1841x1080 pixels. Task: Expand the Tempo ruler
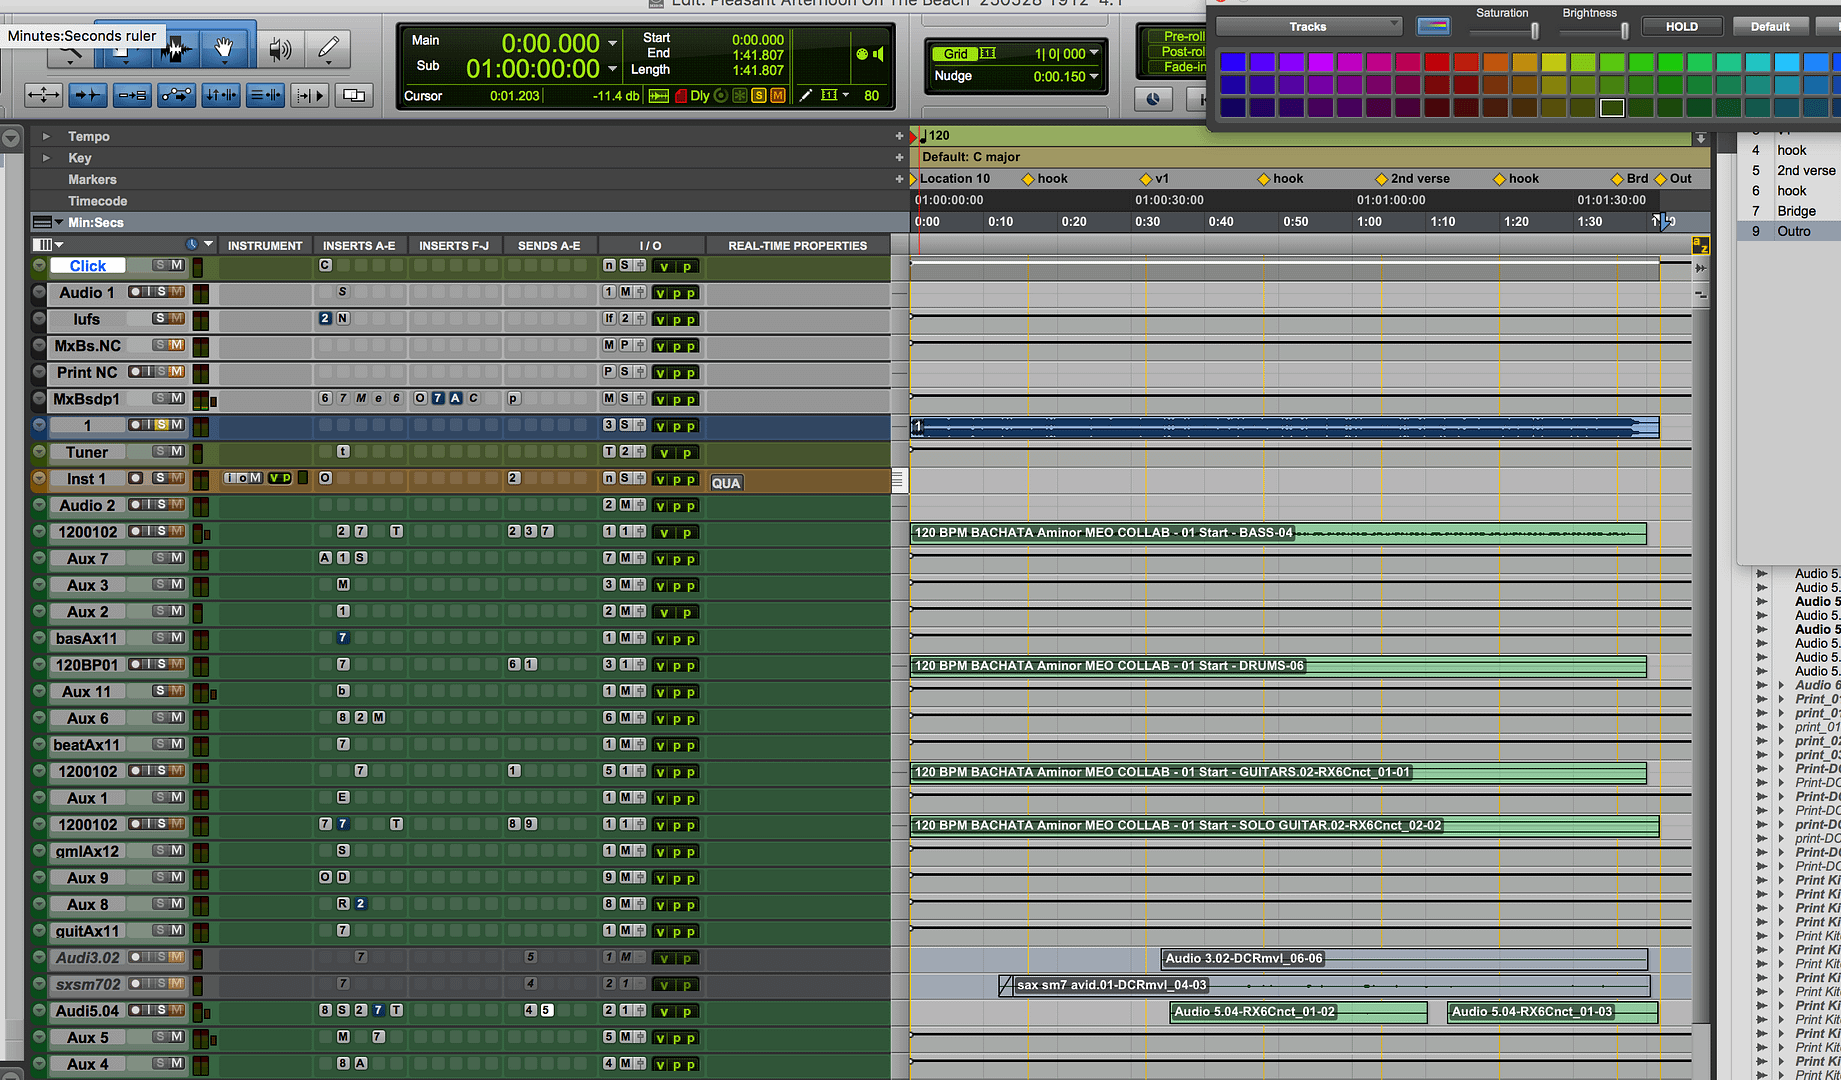pos(45,136)
